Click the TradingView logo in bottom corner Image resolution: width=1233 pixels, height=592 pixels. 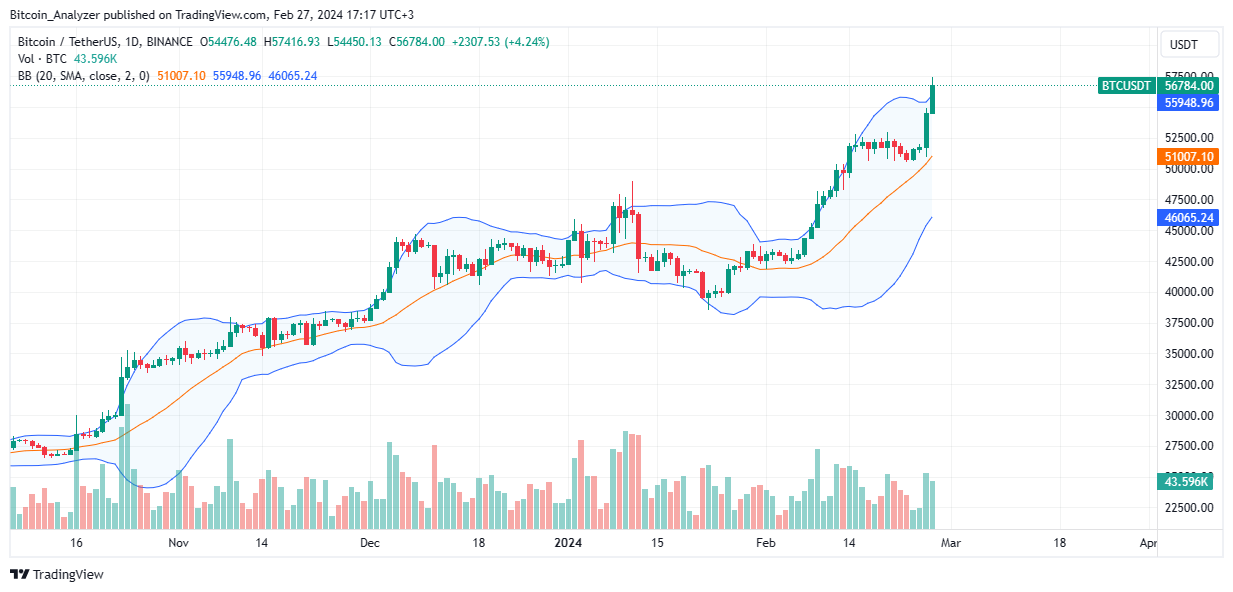57,574
